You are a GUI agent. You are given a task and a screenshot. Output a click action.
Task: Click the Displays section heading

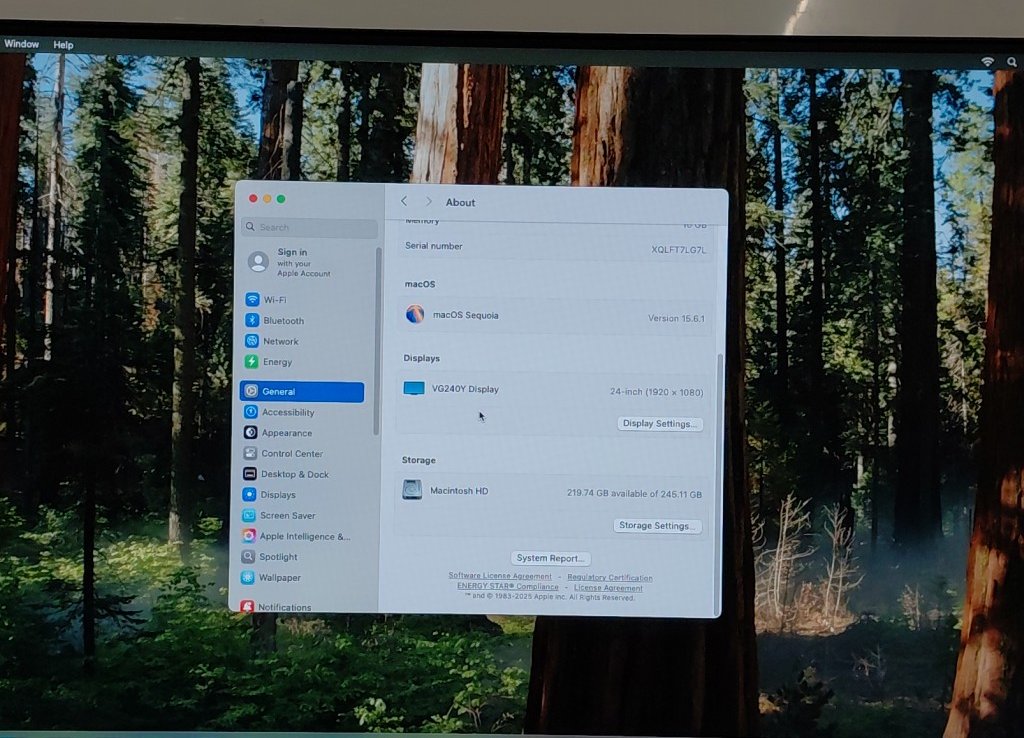point(421,358)
